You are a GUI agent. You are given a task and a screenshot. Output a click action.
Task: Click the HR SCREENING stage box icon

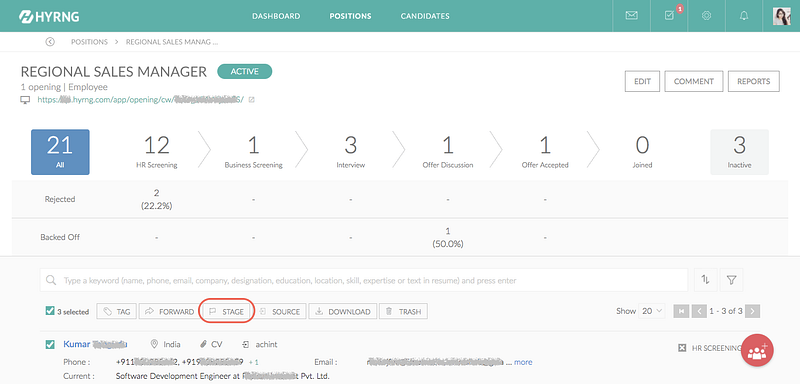(x=682, y=348)
